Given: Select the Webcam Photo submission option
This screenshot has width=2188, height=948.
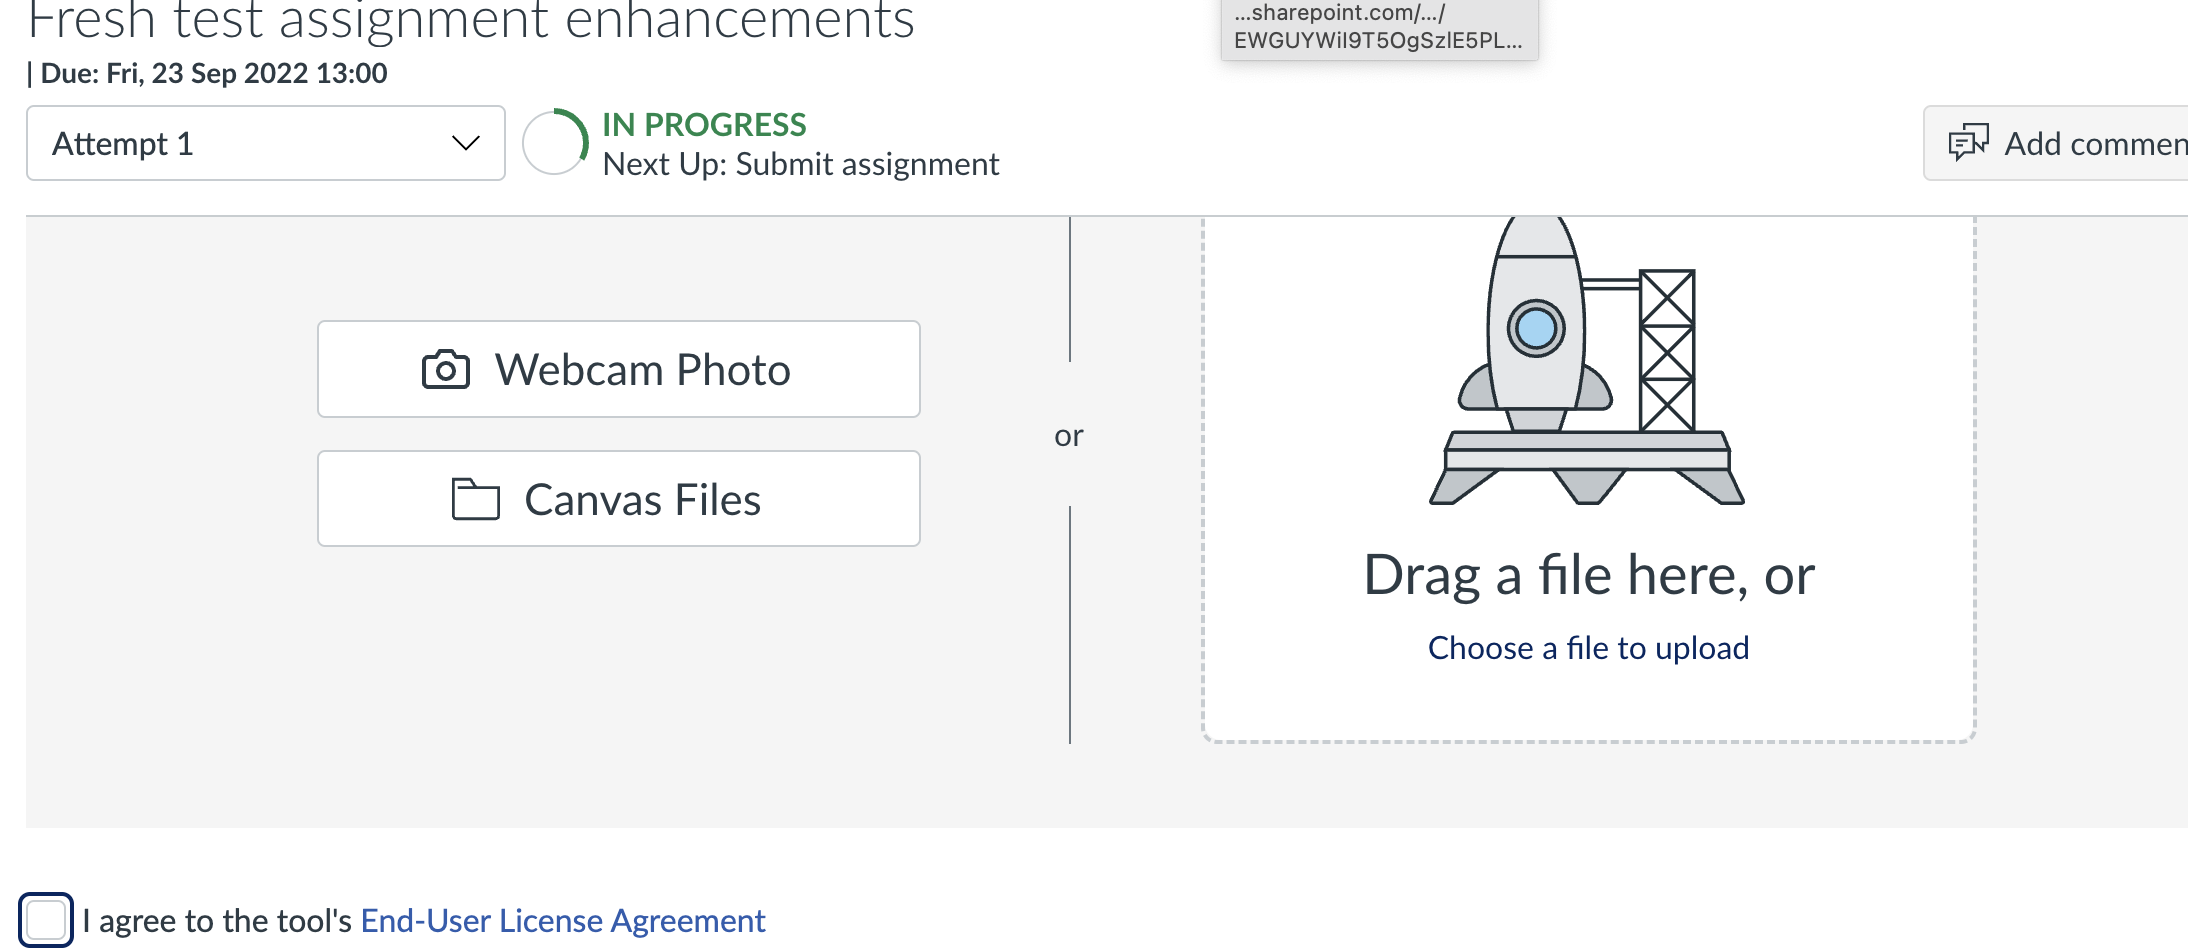Looking at the screenshot, I should (x=618, y=369).
